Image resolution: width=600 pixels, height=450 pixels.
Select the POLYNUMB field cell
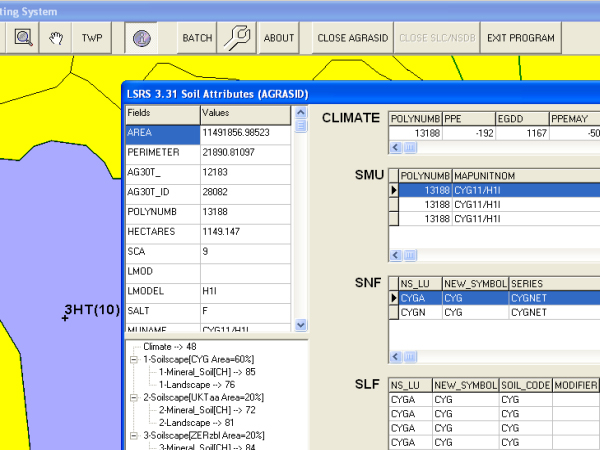(163, 214)
